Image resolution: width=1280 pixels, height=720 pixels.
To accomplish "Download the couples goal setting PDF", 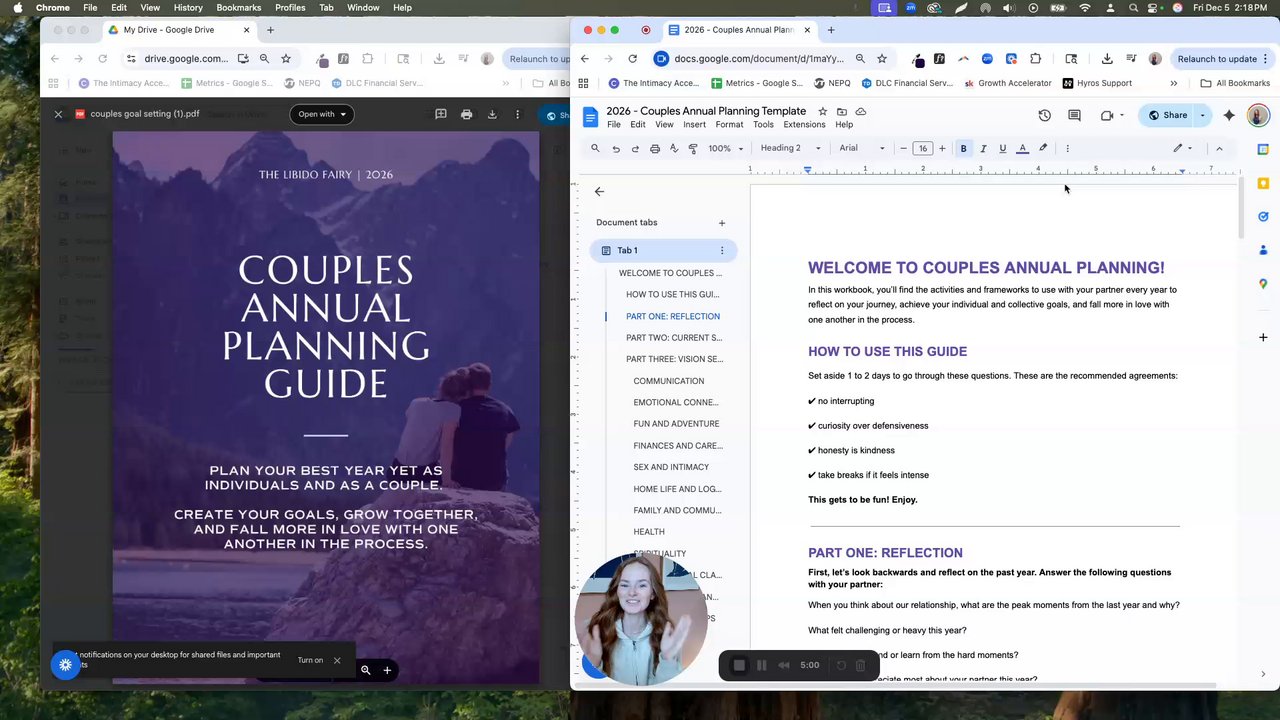I will click(492, 114).
